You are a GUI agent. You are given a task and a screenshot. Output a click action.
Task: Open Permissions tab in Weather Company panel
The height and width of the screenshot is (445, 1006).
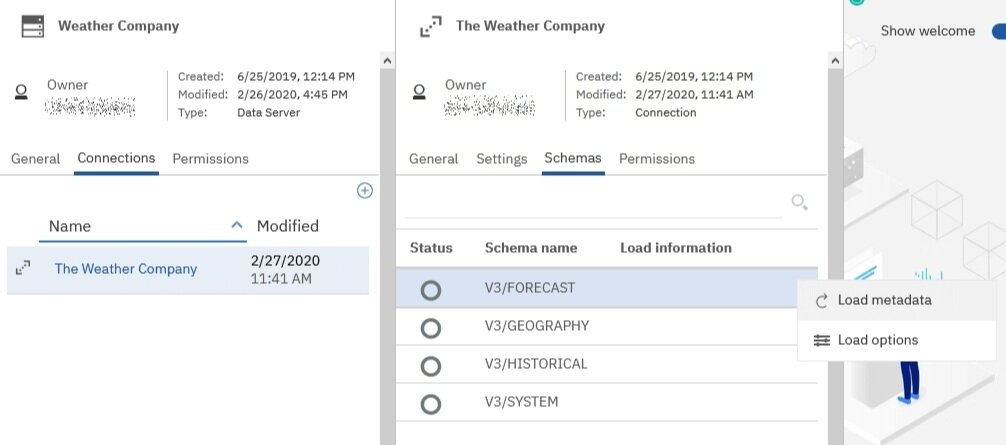tap(210, 159)
